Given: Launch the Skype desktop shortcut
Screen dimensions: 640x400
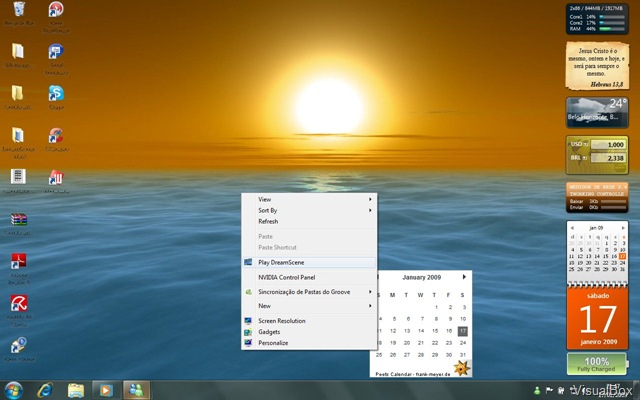Looking at the screenshot, I should point(56,93).
